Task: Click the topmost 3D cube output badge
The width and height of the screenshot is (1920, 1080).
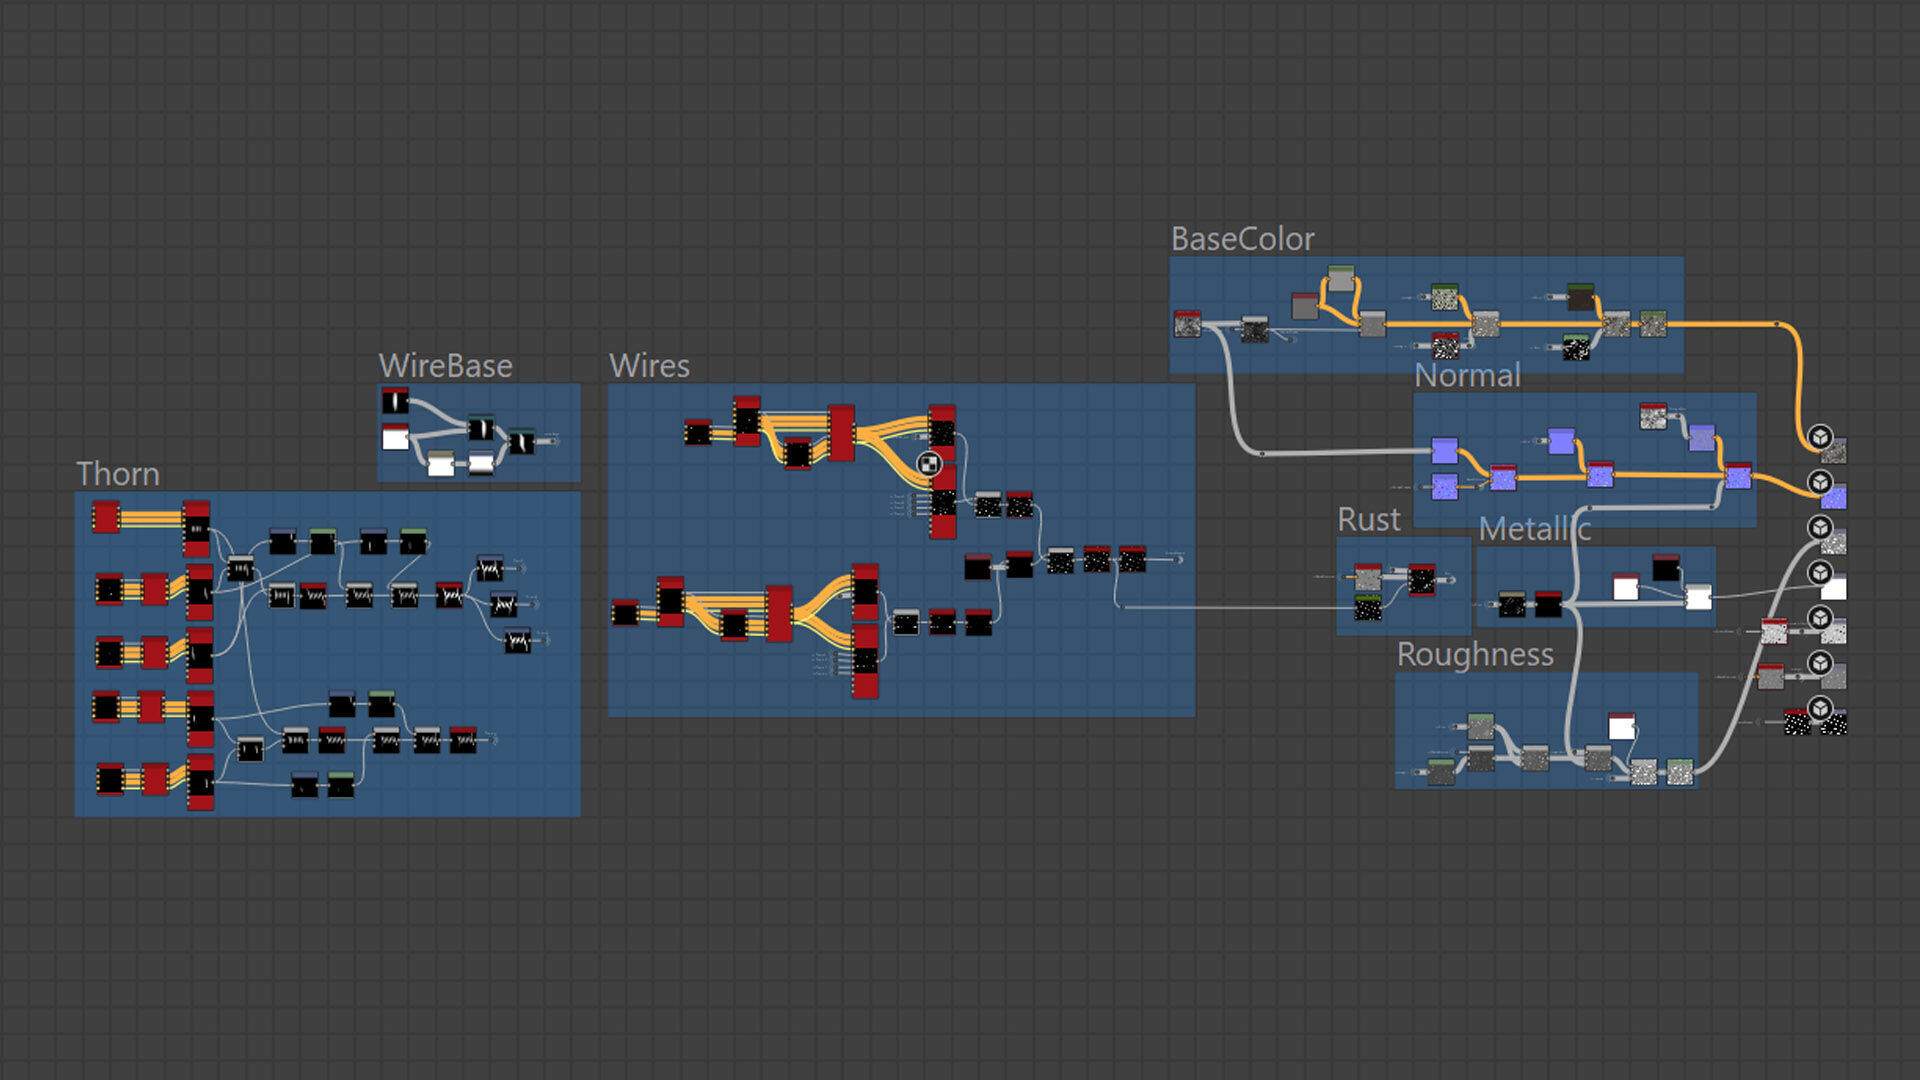Action: pyautogui.click(x=1820, y=437)
